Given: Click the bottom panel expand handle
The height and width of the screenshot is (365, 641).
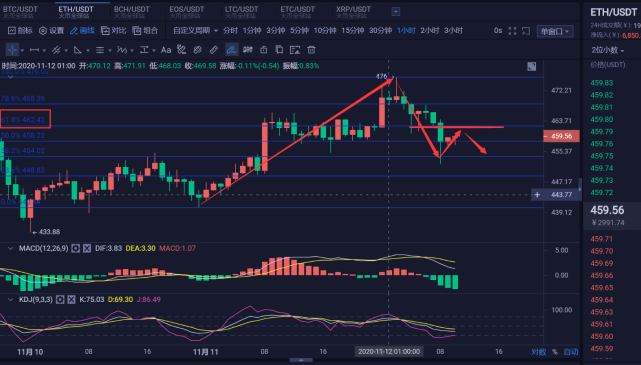Looking at the screenshot, I should click(301, 360).
